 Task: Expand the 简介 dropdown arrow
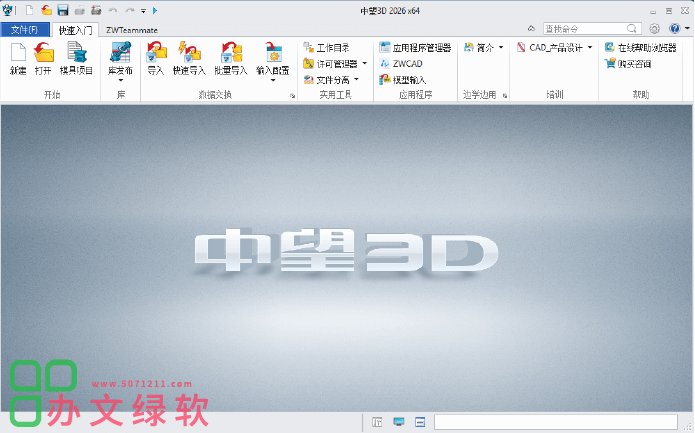pyautogui.click(x=501, y=47)
